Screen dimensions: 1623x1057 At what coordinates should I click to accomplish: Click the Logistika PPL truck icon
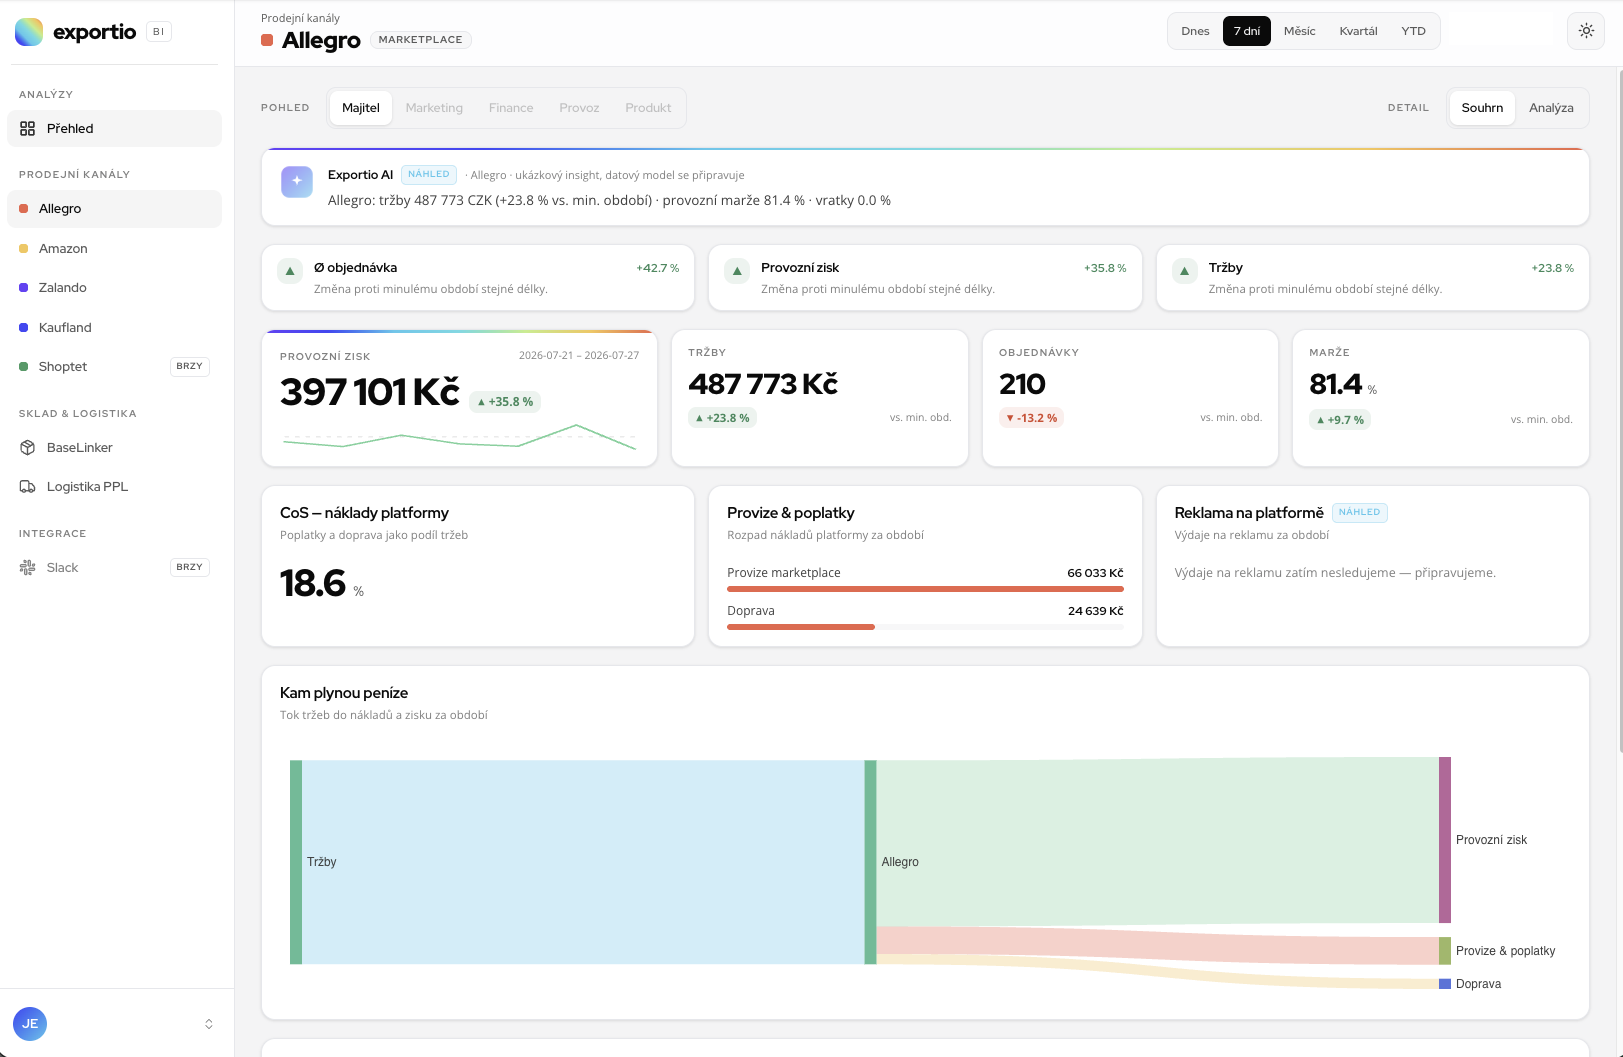pyautogui.click(x=28, y=487)
